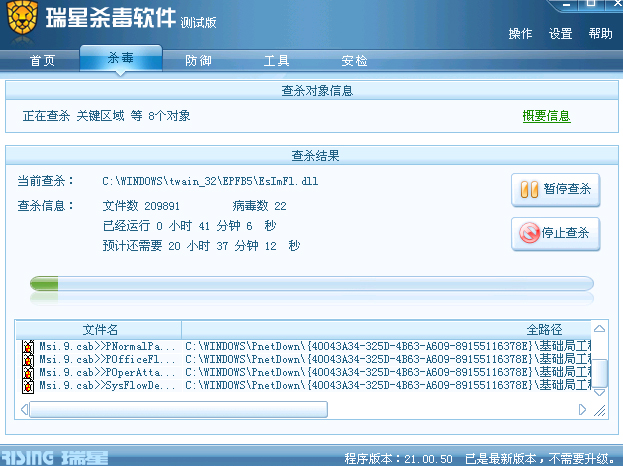This screenshot has width=623, height=466.
Task: Click full path cell of the PNormalPa row
Action: (x=388, y=347)
